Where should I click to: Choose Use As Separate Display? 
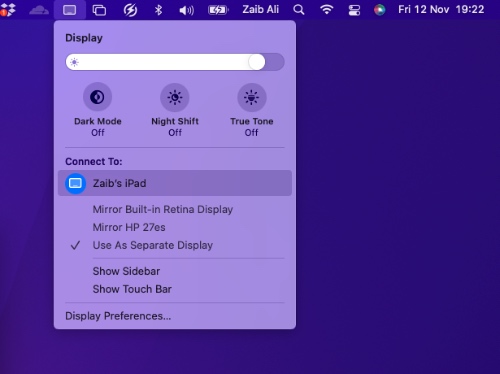pos(153,245)
